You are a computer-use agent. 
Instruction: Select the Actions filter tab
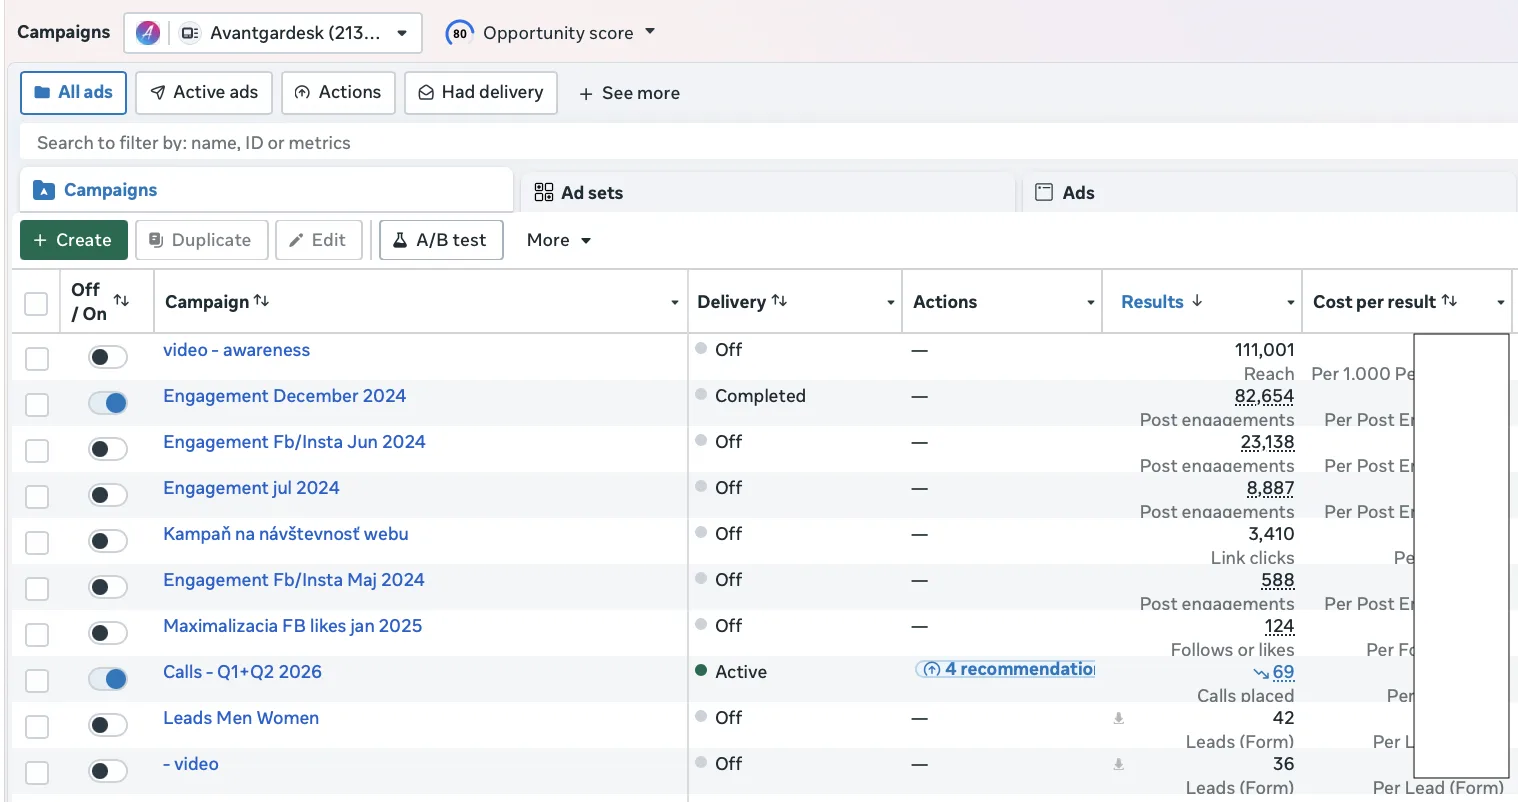338,92
